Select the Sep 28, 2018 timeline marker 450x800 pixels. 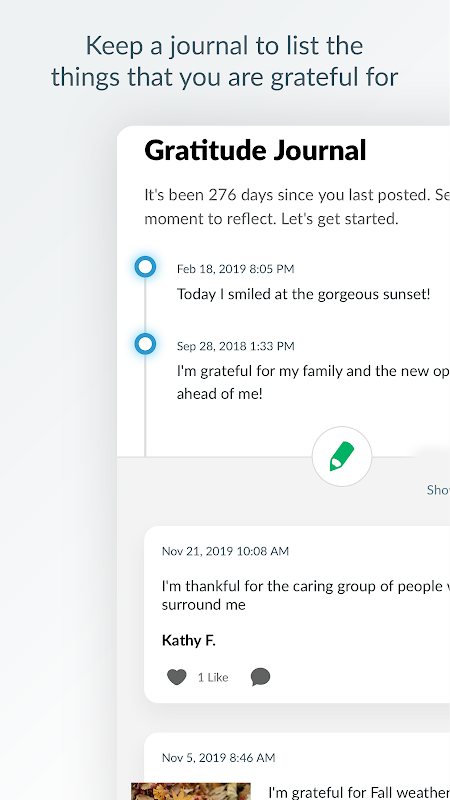pos(145,344)
